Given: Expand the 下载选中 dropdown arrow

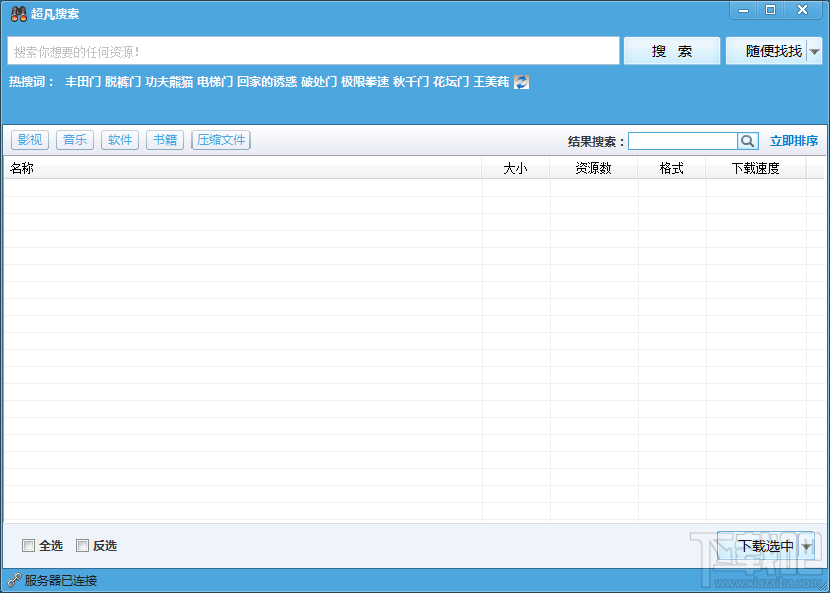Looking at the screenshot, I should coord(806,546).
